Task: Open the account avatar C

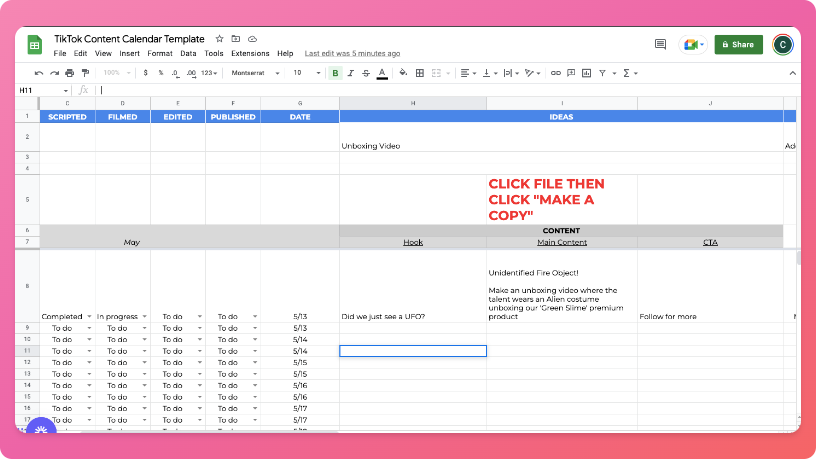Action: [x=783, y=45]
